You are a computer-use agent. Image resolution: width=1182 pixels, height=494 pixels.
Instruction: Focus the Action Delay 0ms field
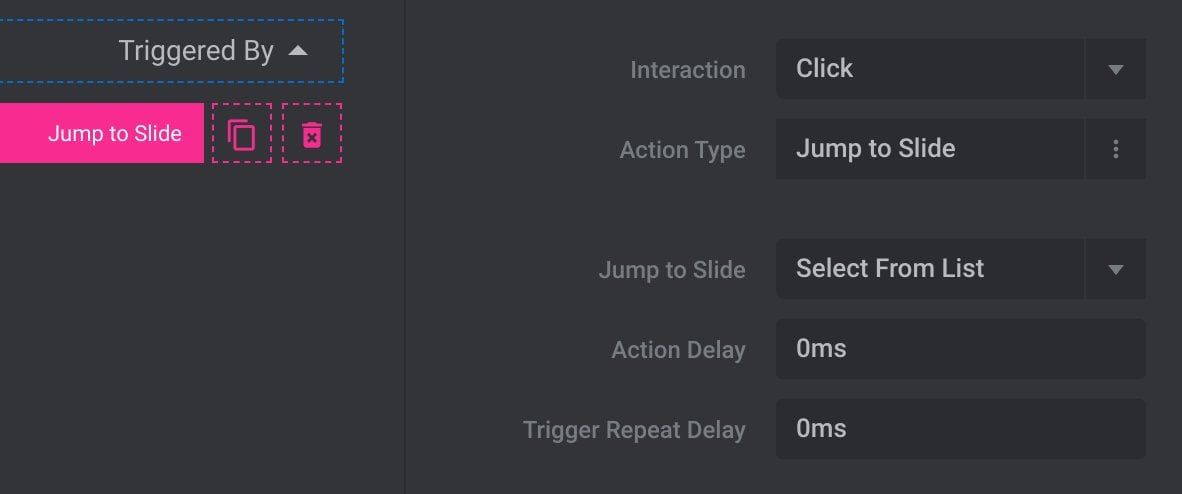click(960, 348)
